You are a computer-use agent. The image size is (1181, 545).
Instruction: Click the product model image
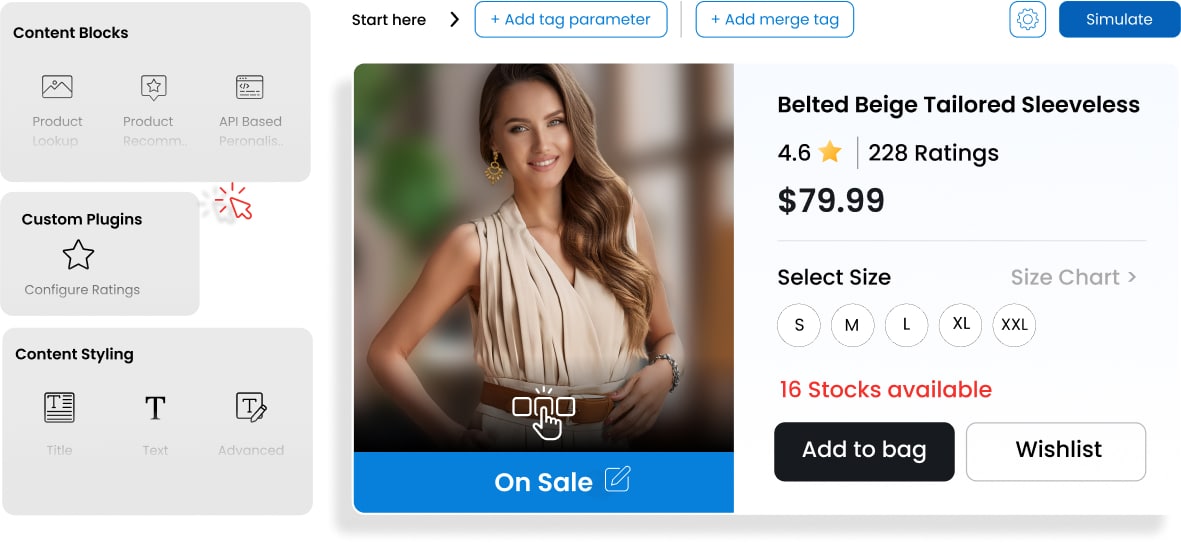point(543,250)
